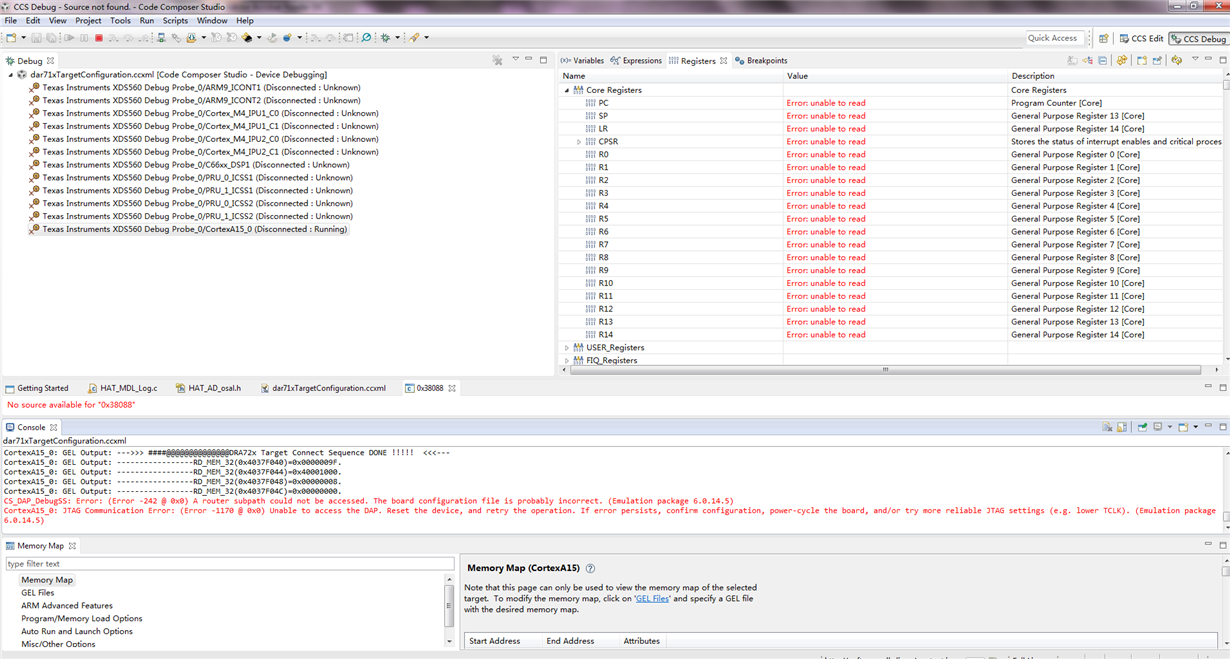Viewport: 1230px width, 659px height.
Task: Open the Project menu
Action: [88, 20]
